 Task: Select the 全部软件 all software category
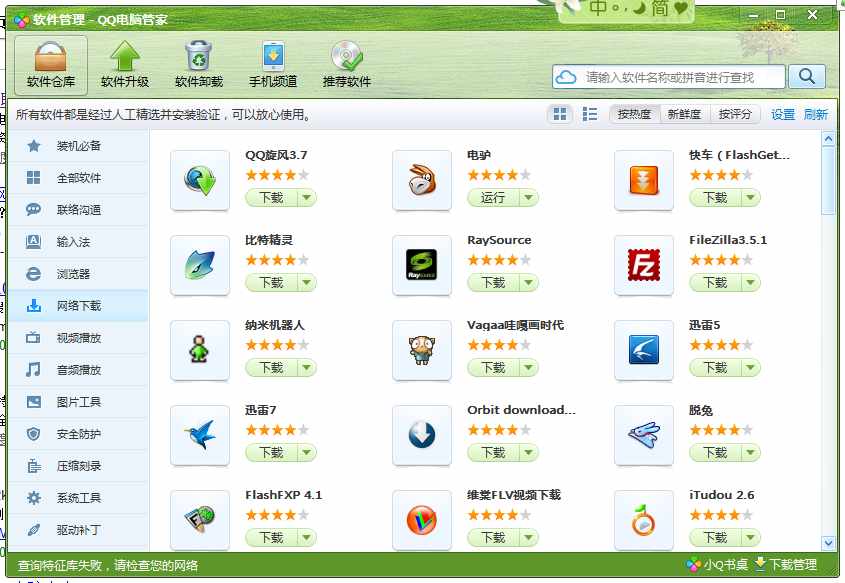pos(78,178)
